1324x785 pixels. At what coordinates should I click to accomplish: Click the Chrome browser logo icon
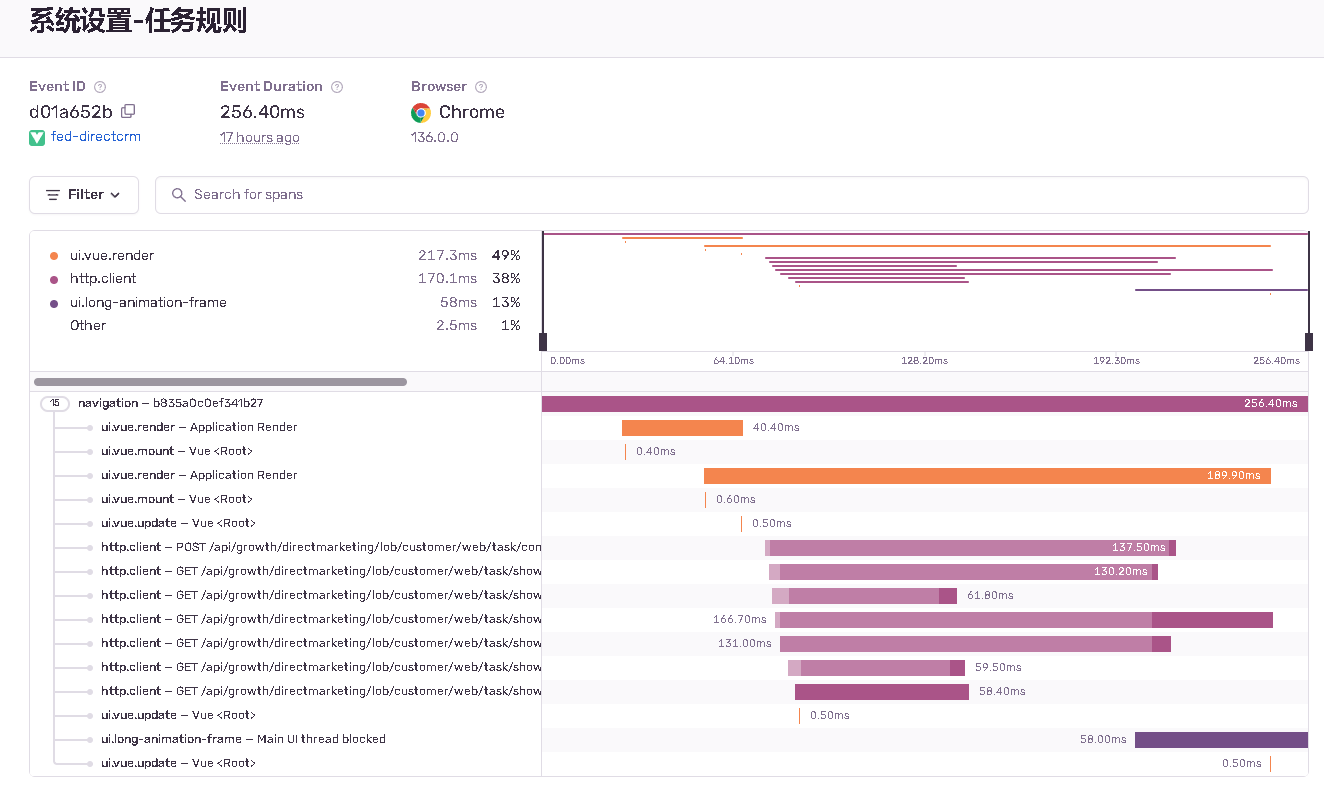coord(421,113)
